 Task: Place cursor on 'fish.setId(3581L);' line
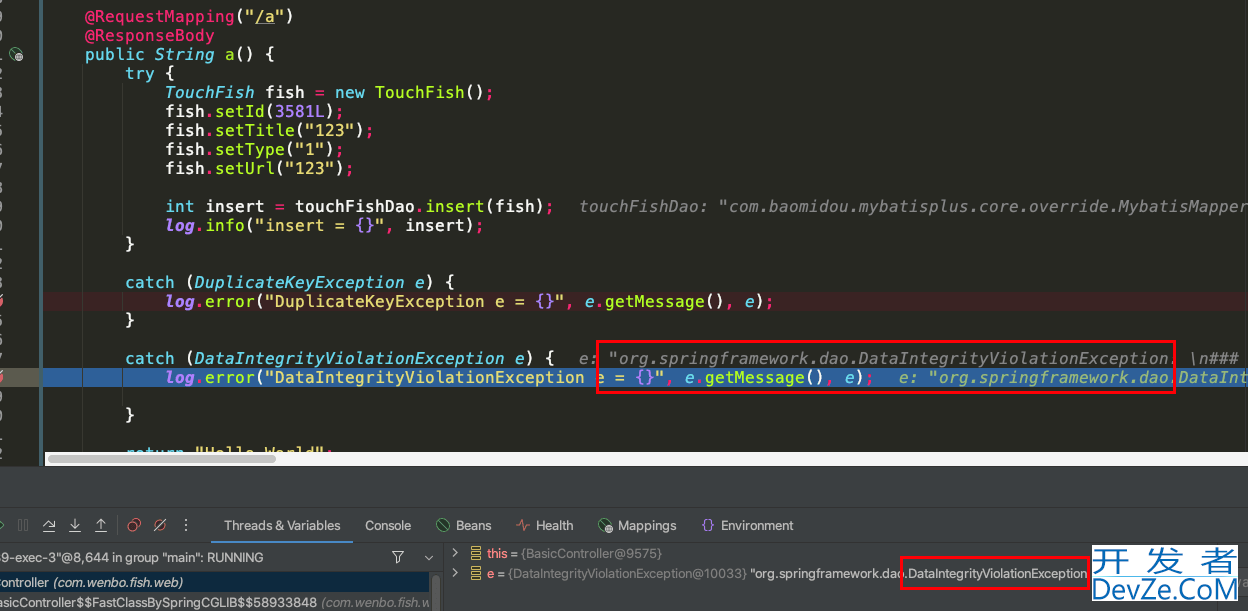point(254,111)
